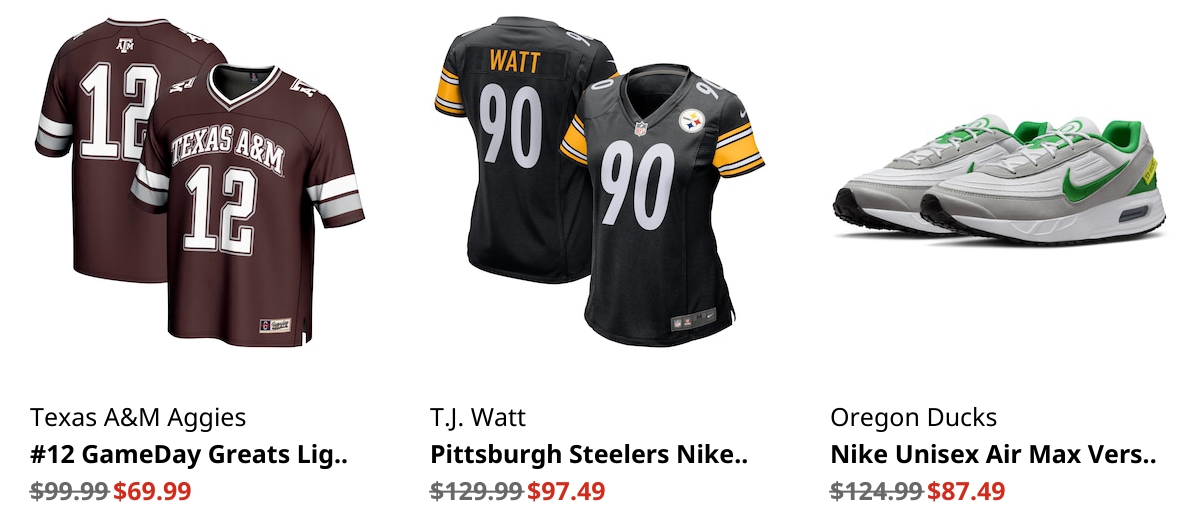Screen dimensions: 1200x530
Task: Open the Nike Unisex Air Max product title
Action: [x=993, y=455]
